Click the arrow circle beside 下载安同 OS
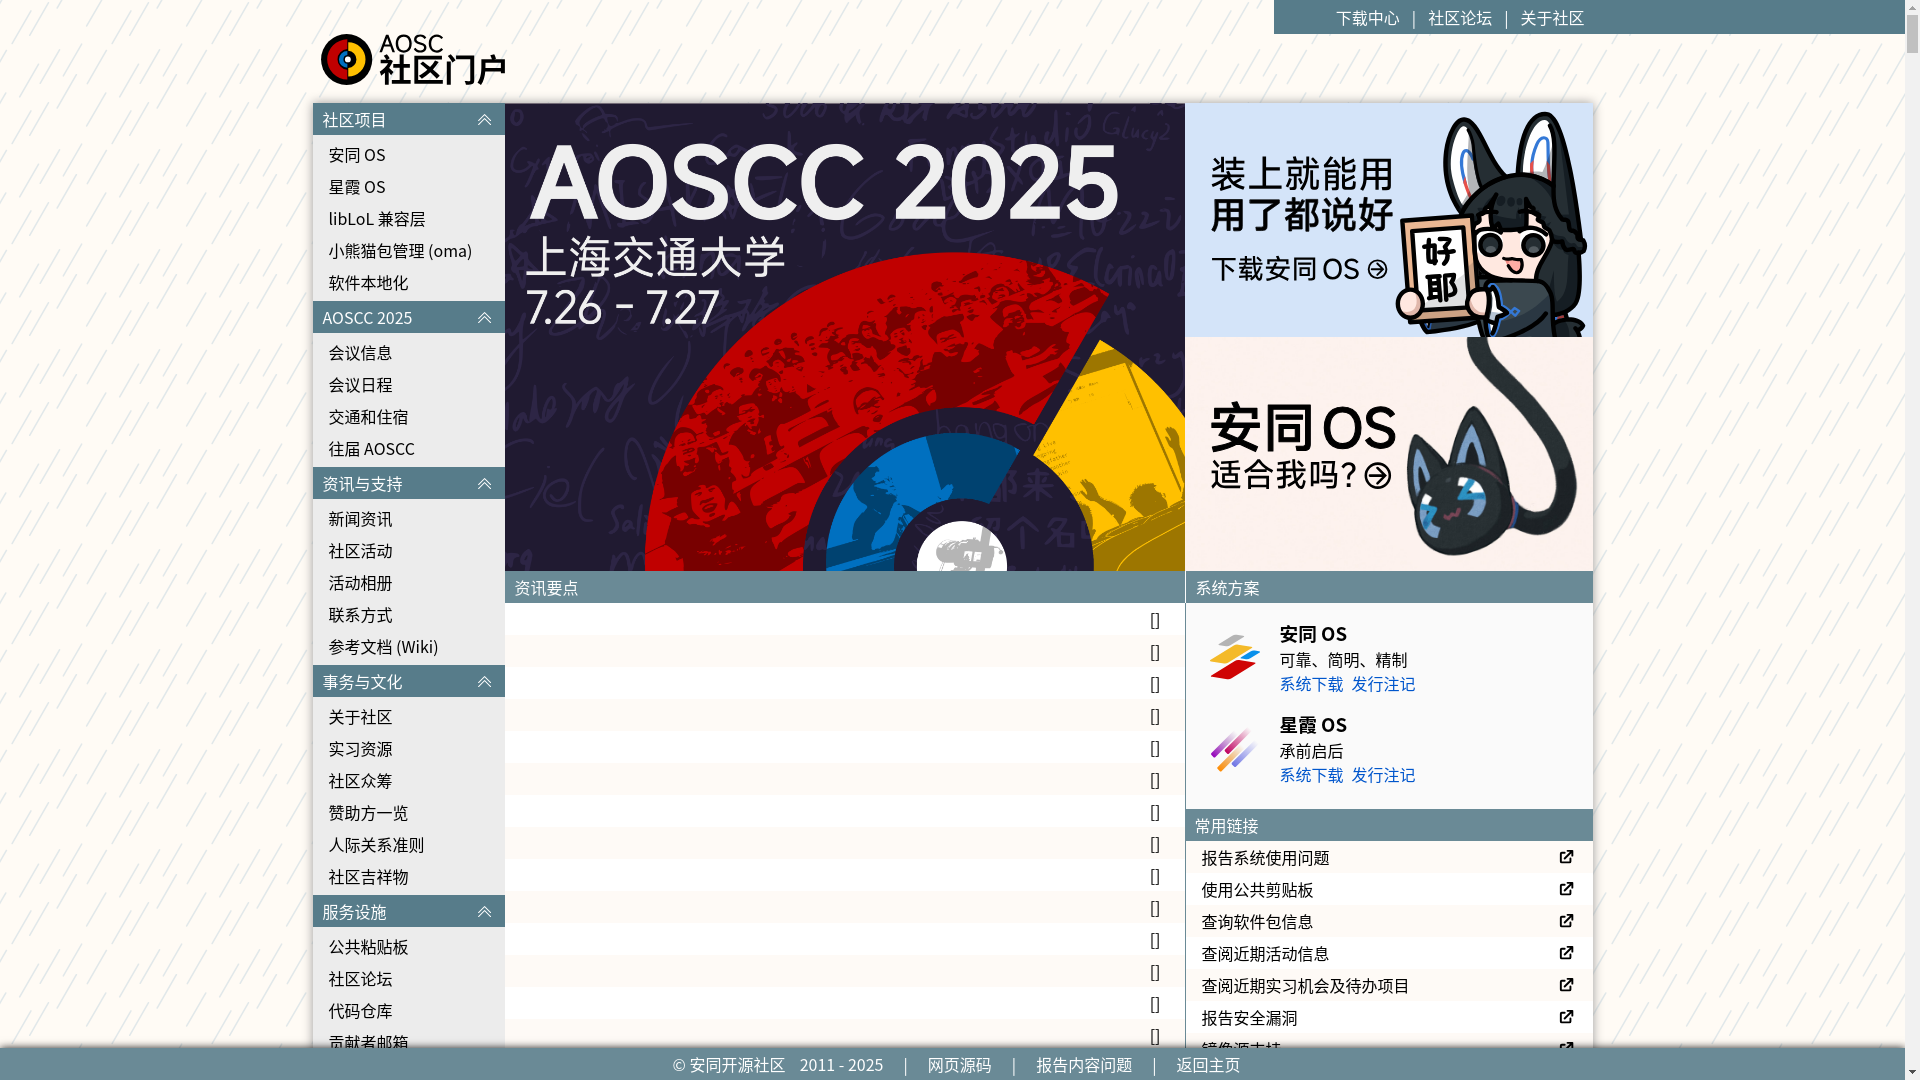The height and width of the screenshot is (1080, 1920). coord(1377,269)
